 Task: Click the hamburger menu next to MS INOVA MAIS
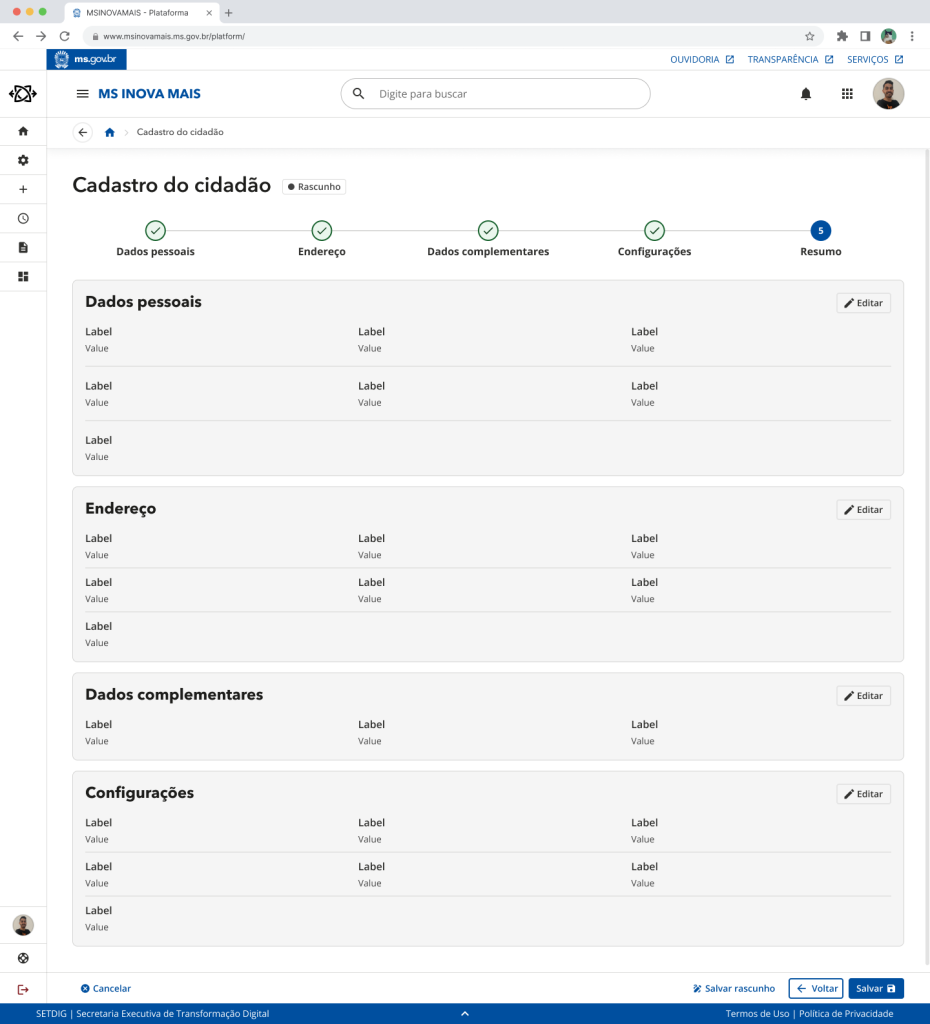[x=83, y=94]
